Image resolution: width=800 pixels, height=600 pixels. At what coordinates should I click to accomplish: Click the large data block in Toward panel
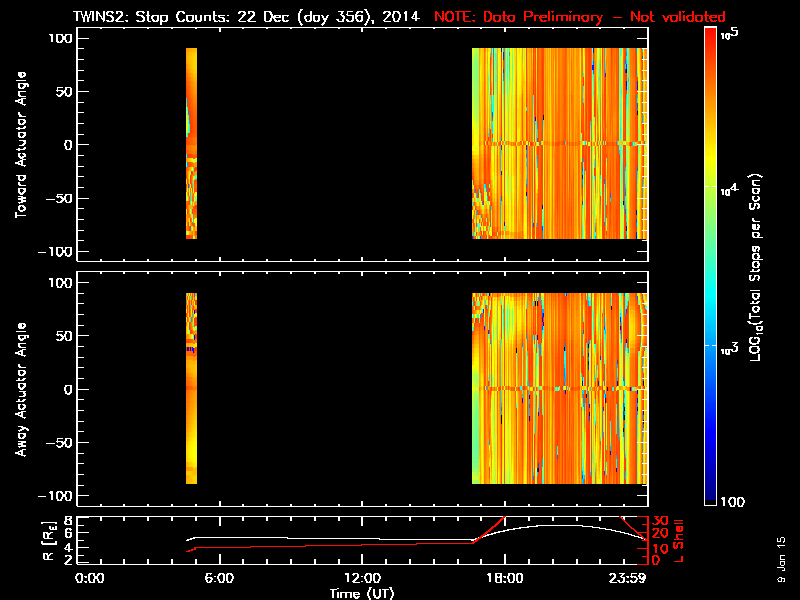[x=558, y=143]
